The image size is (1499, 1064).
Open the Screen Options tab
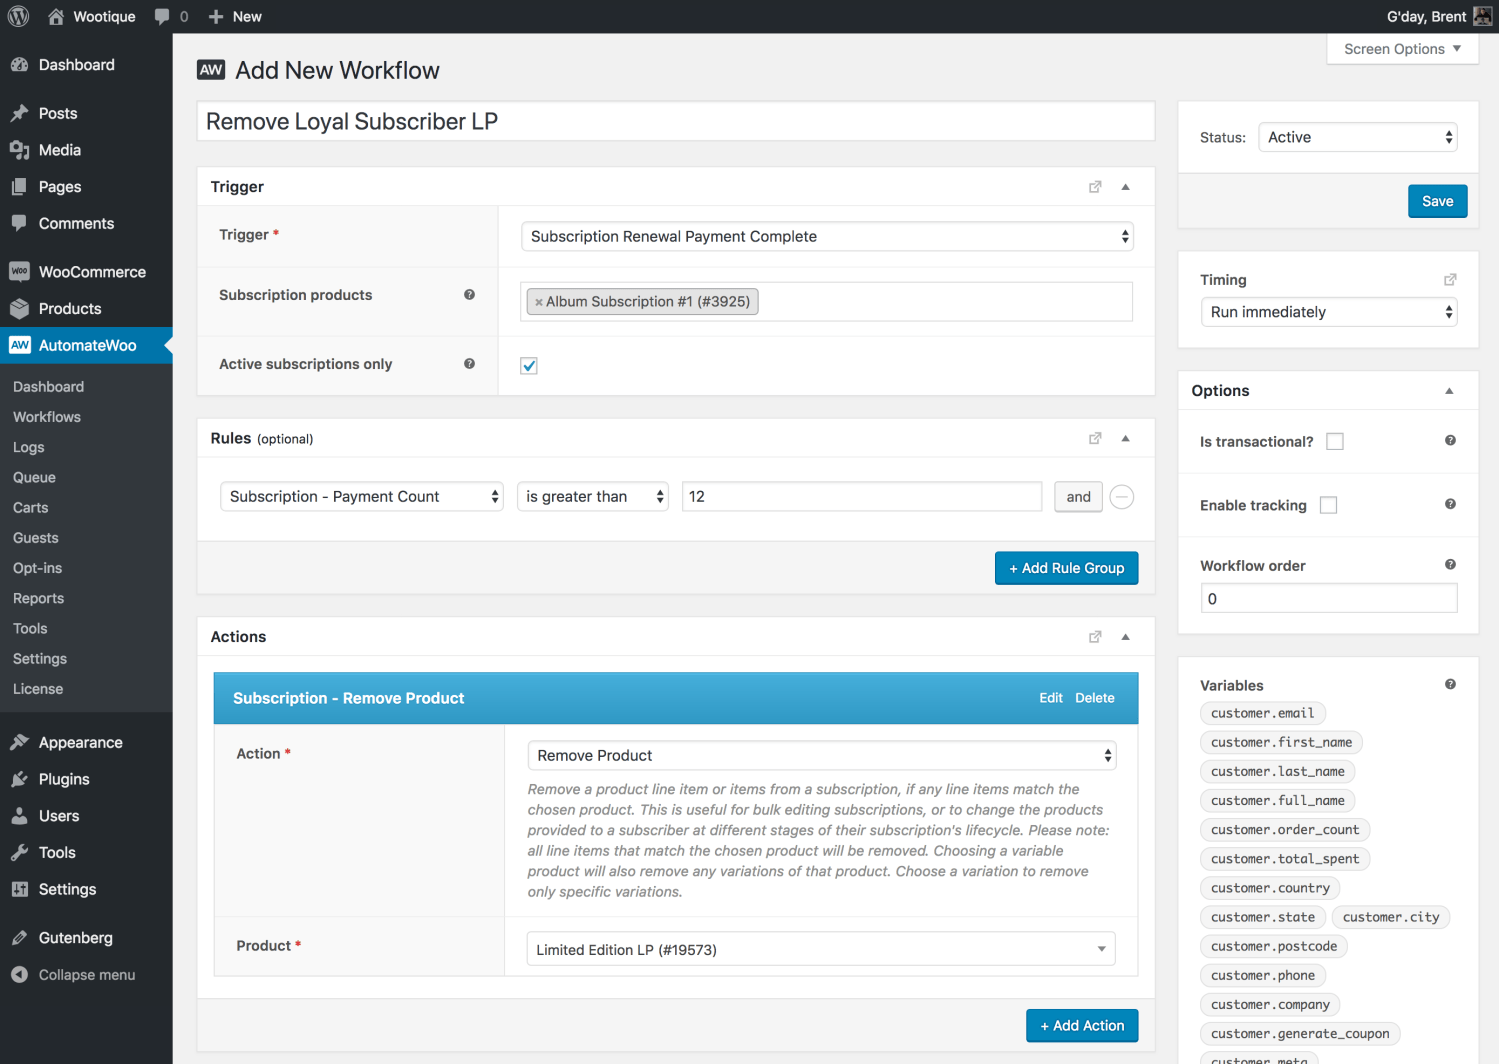coord(1402,49)
